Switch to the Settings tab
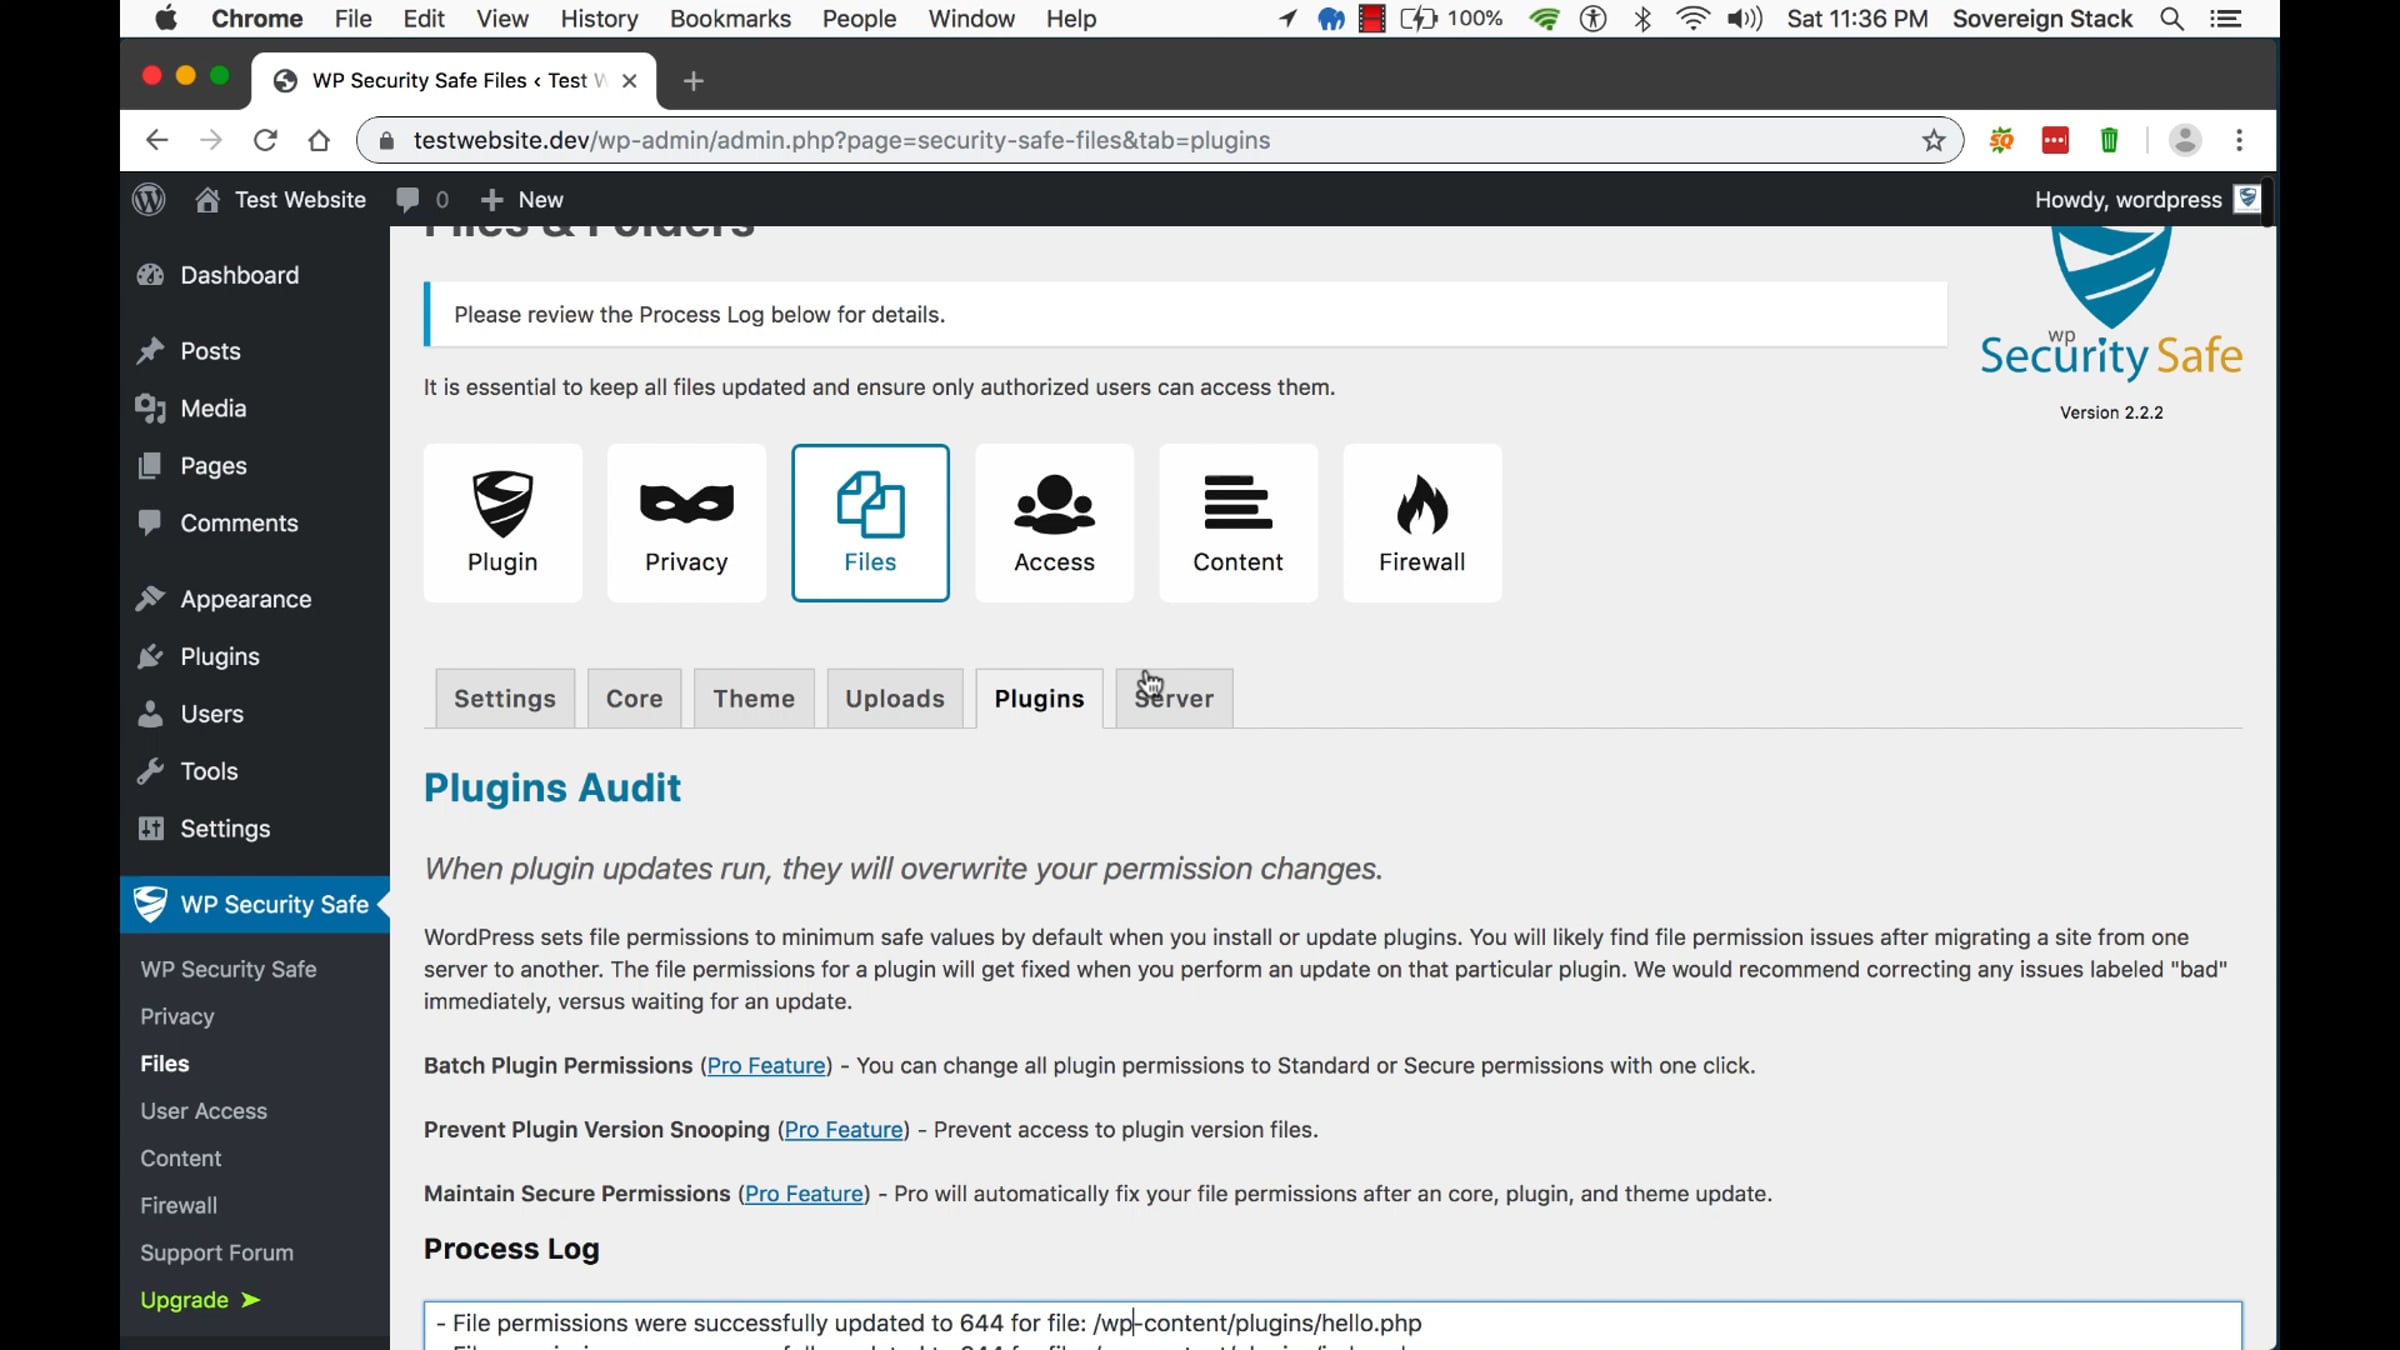Screen dimensions: 2400x1350 505,698
